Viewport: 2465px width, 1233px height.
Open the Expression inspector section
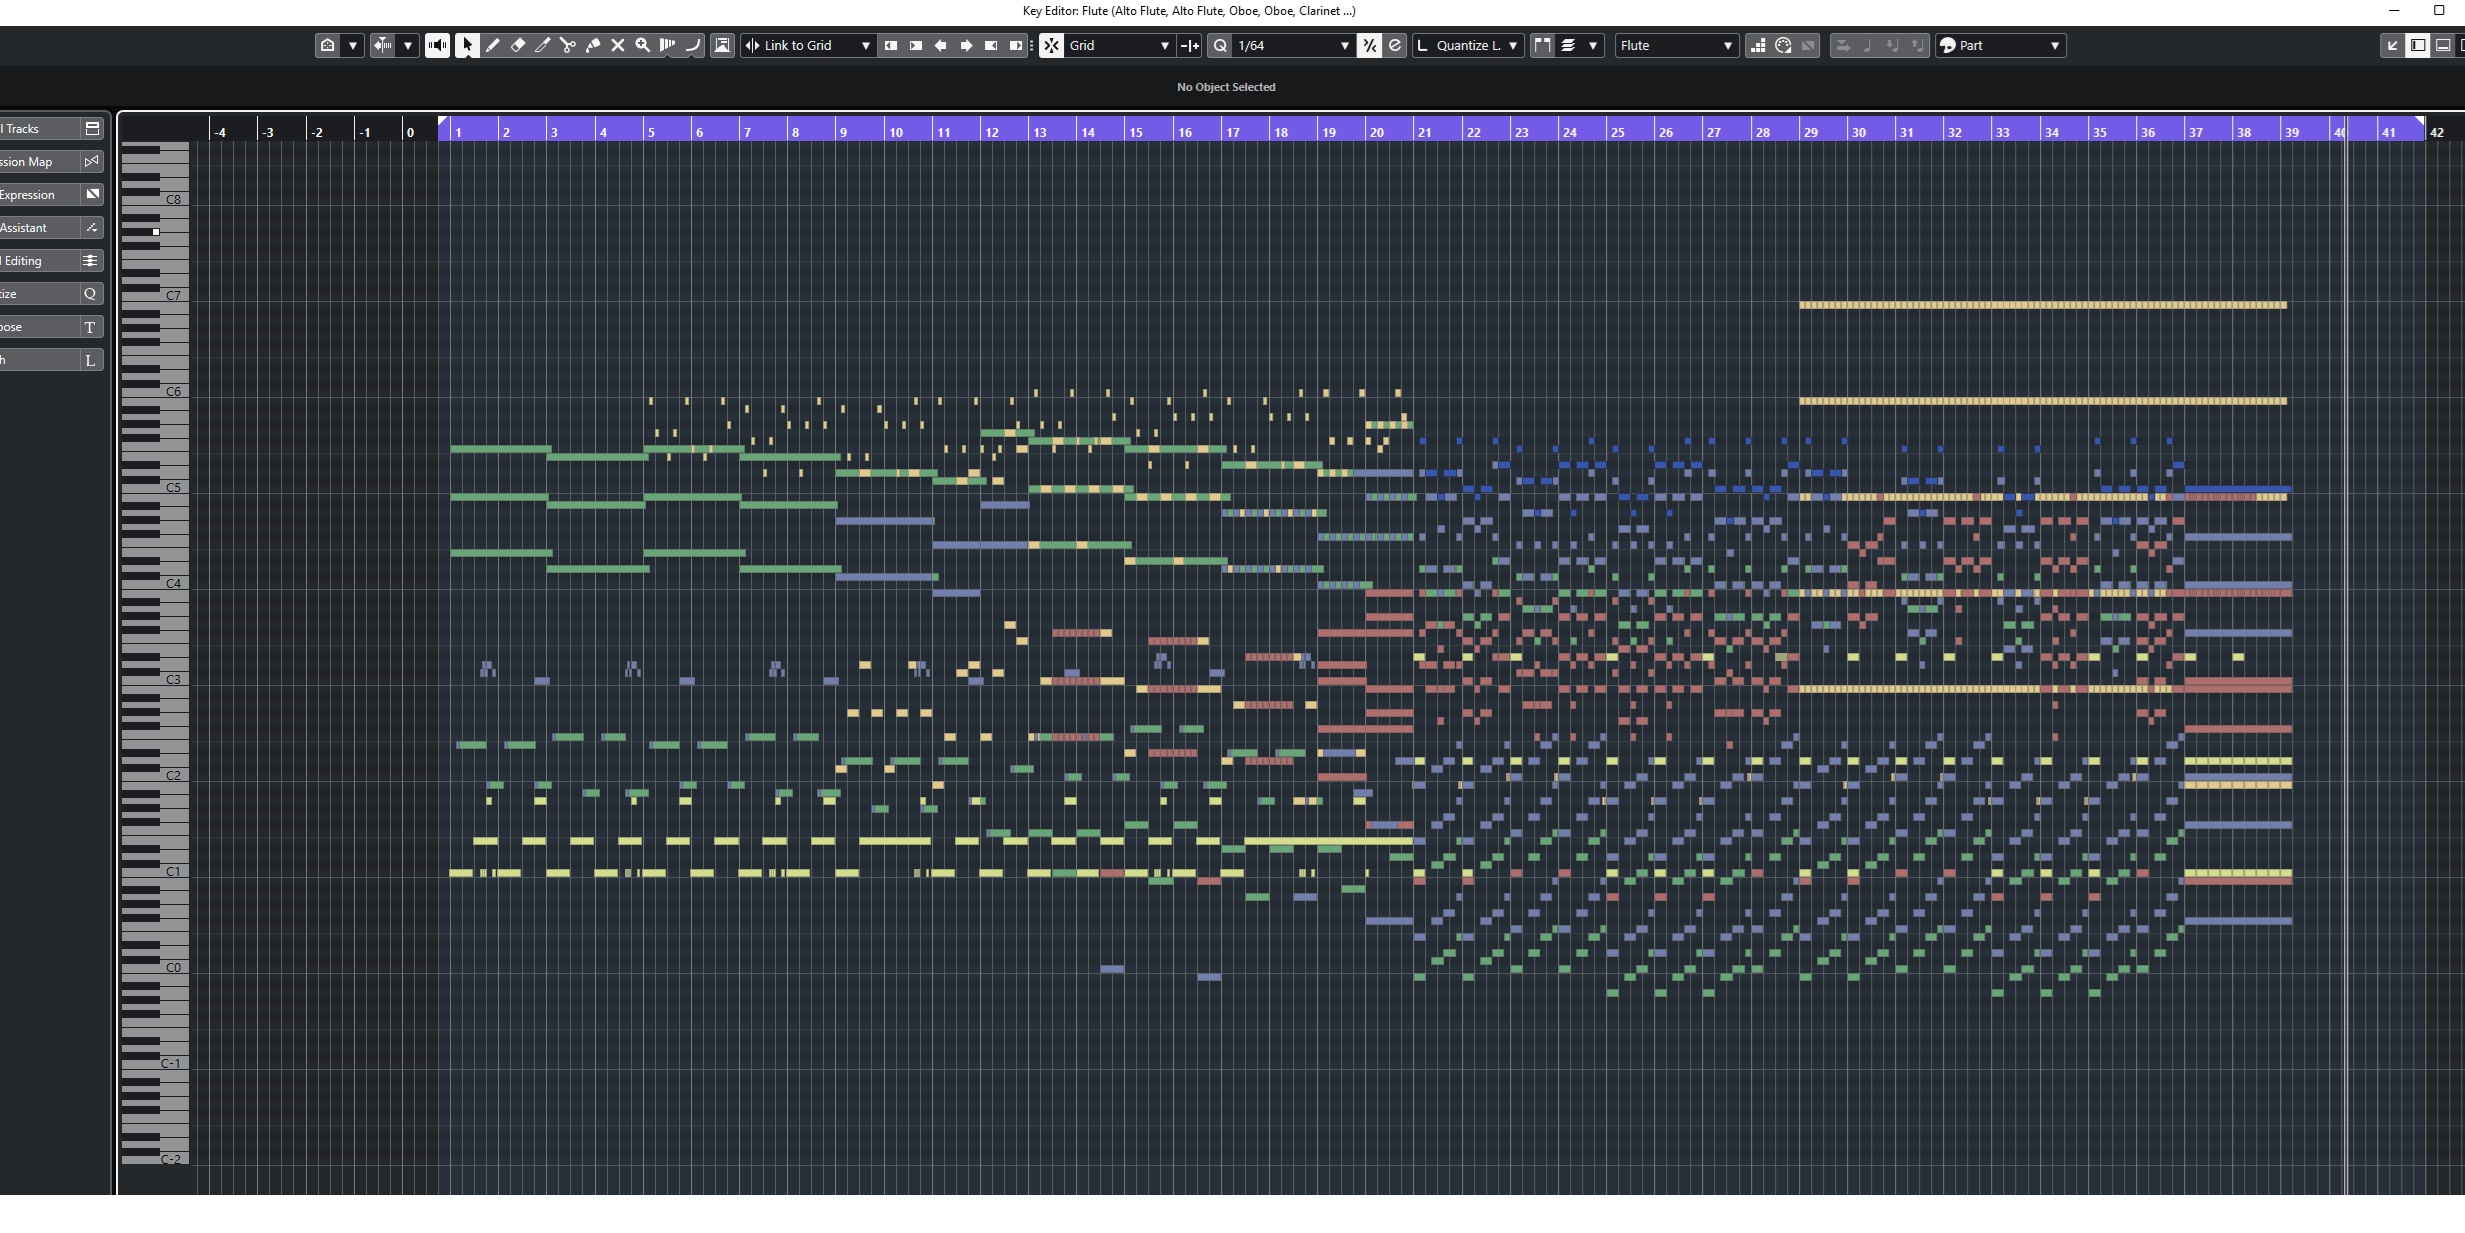pos(40,195)
